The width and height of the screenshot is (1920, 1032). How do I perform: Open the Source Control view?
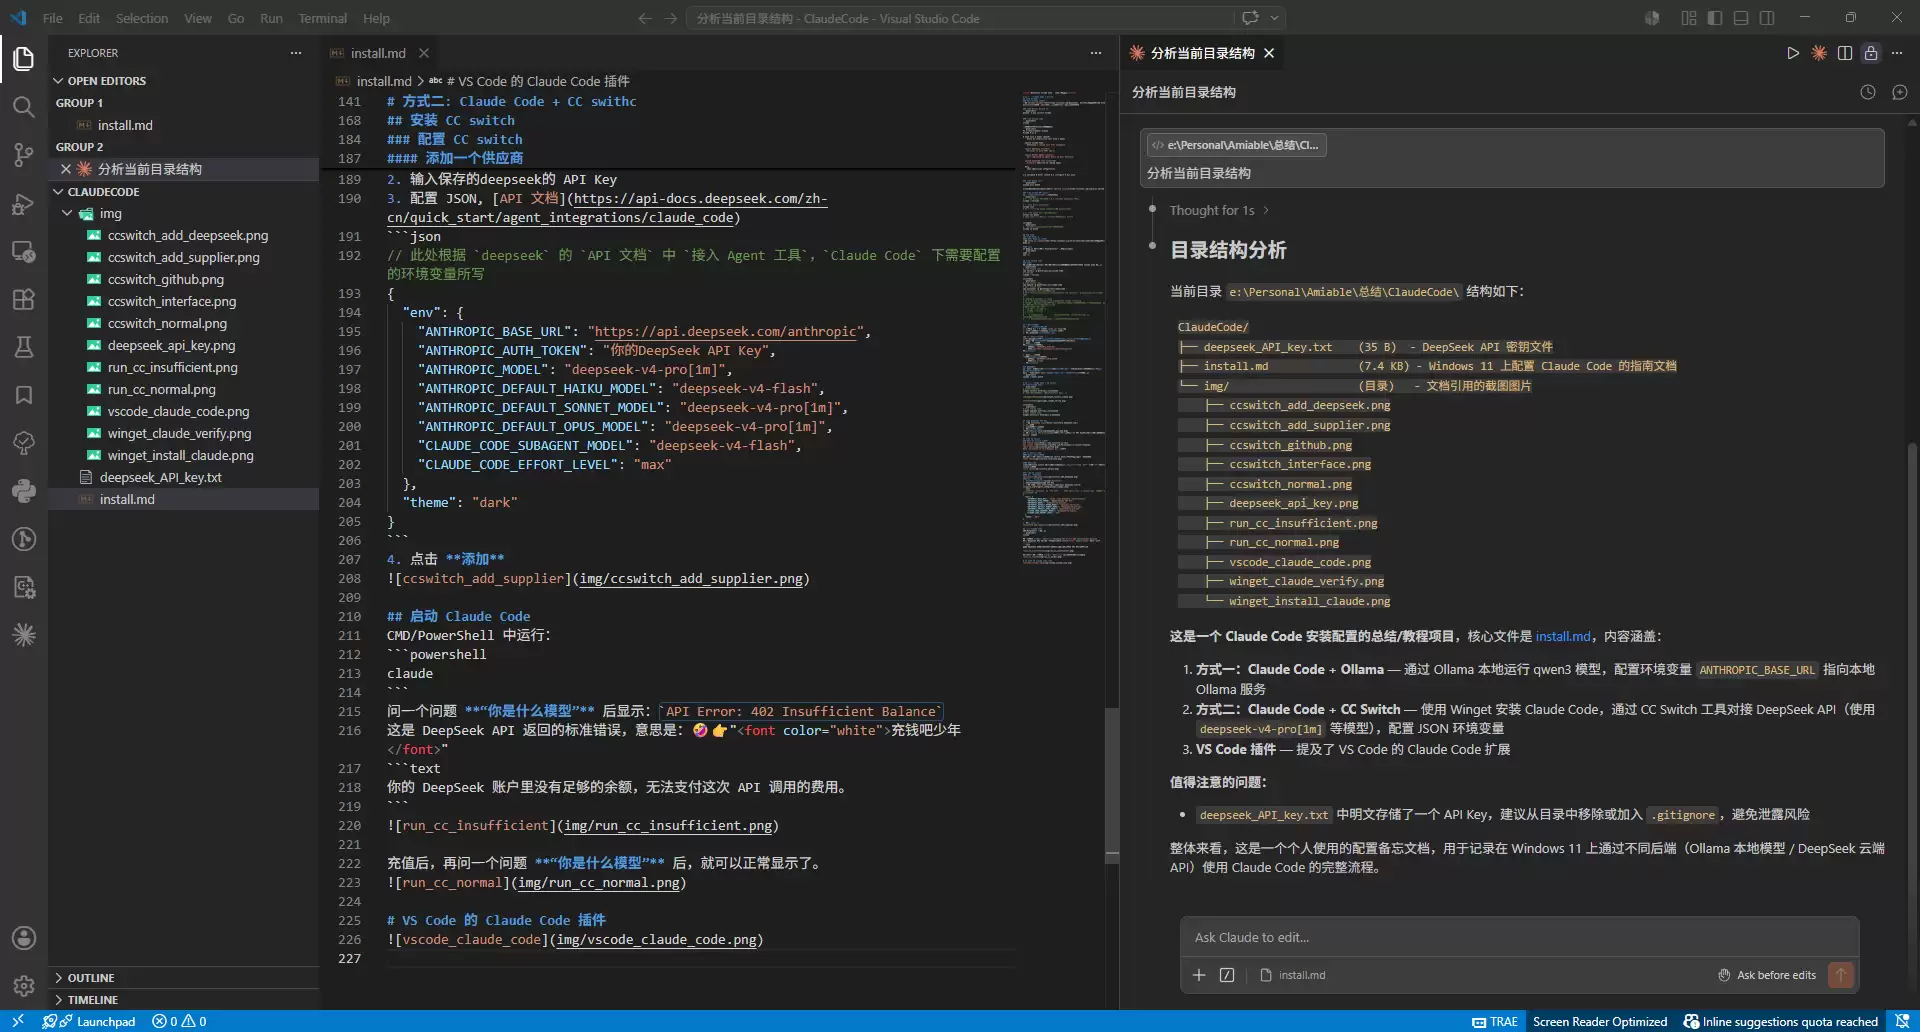tap(24, 154)
